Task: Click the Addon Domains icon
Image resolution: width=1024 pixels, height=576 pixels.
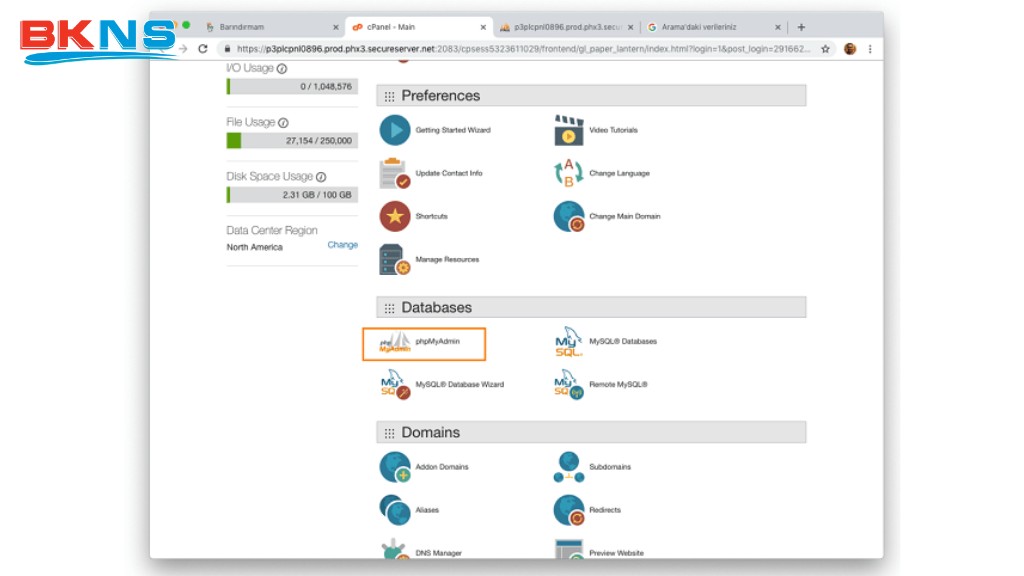Action: (395, 467)
